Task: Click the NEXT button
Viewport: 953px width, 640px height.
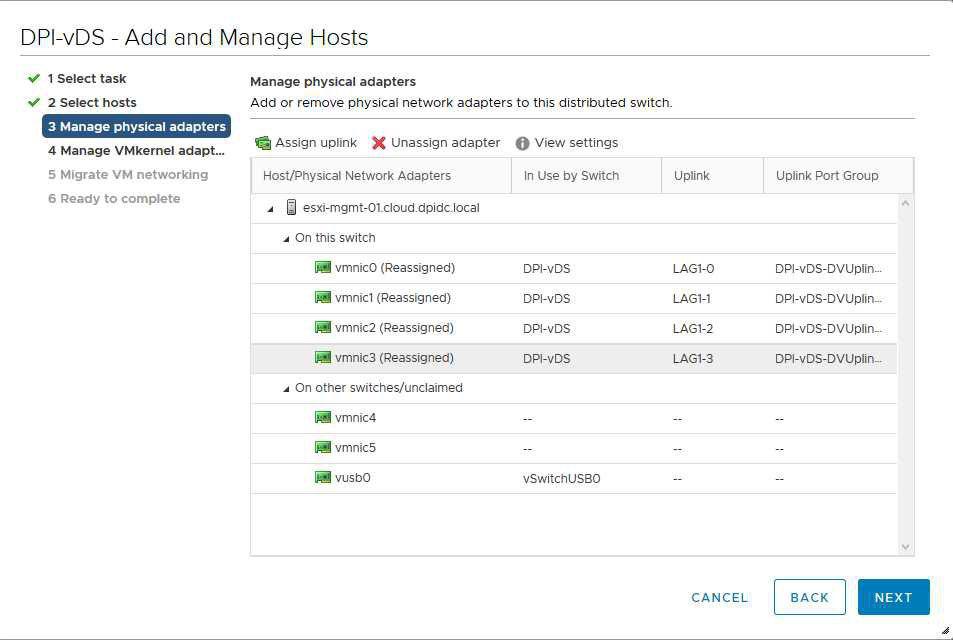Action: click(893, 597)
